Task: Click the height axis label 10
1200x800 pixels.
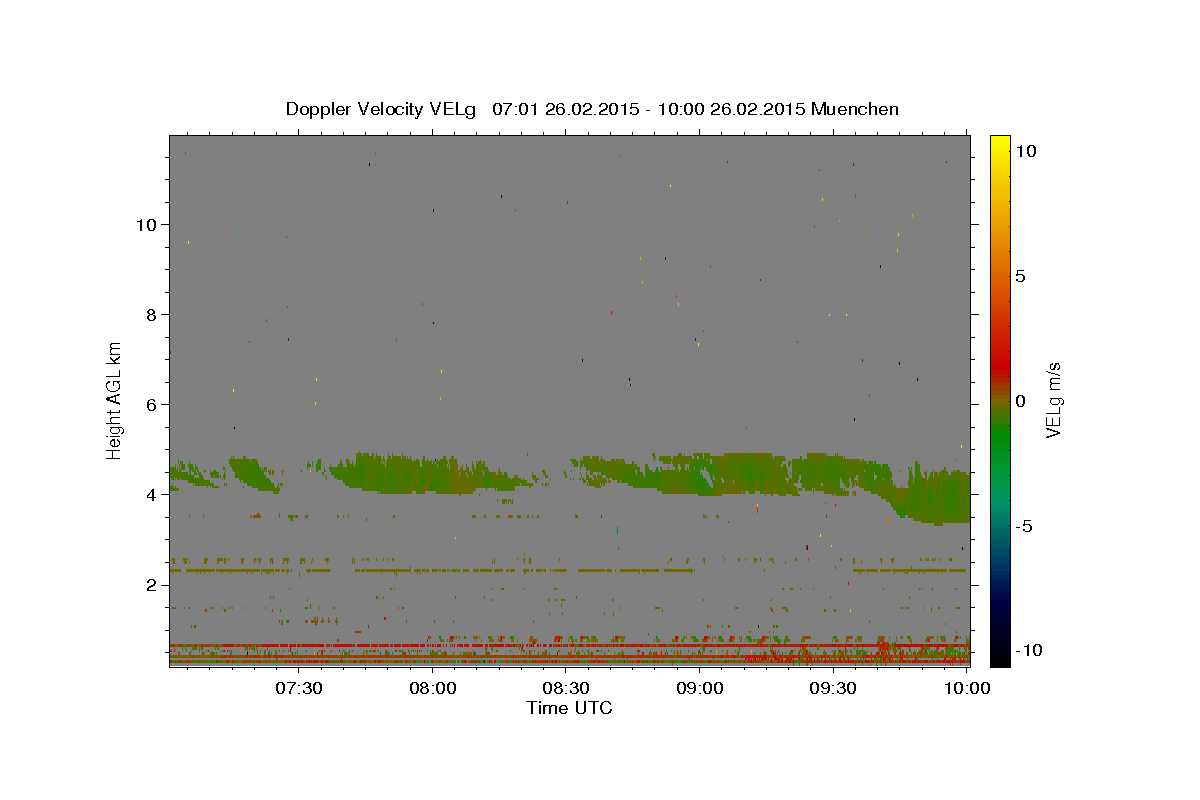Action: pyautogui.click(x=146, y=225)
